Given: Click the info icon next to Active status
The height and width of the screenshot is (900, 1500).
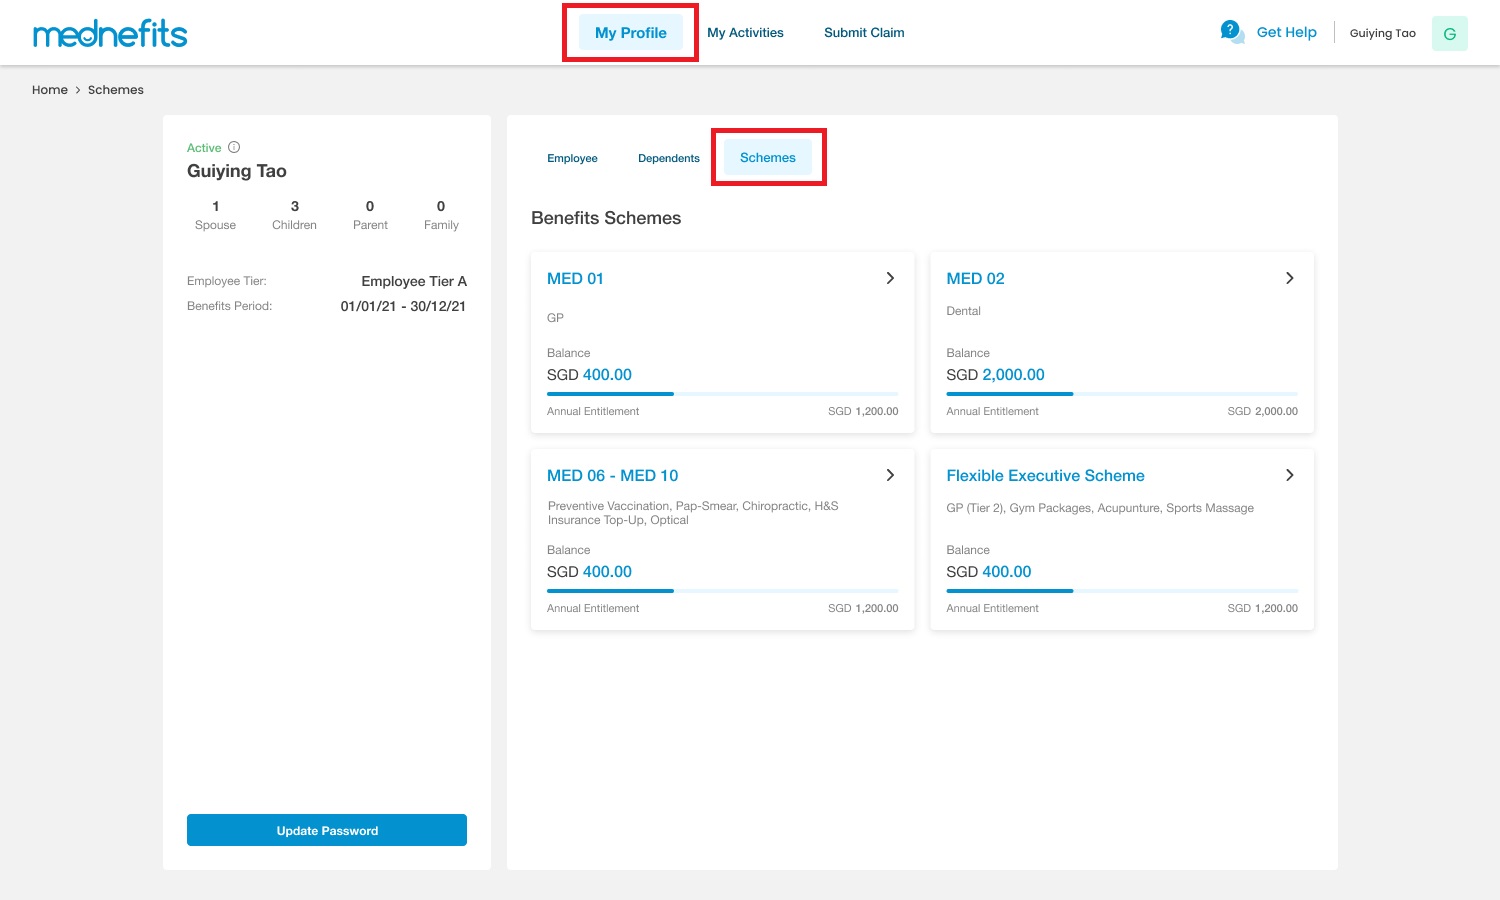Looking at the screenshot, I should coord(234,147).
